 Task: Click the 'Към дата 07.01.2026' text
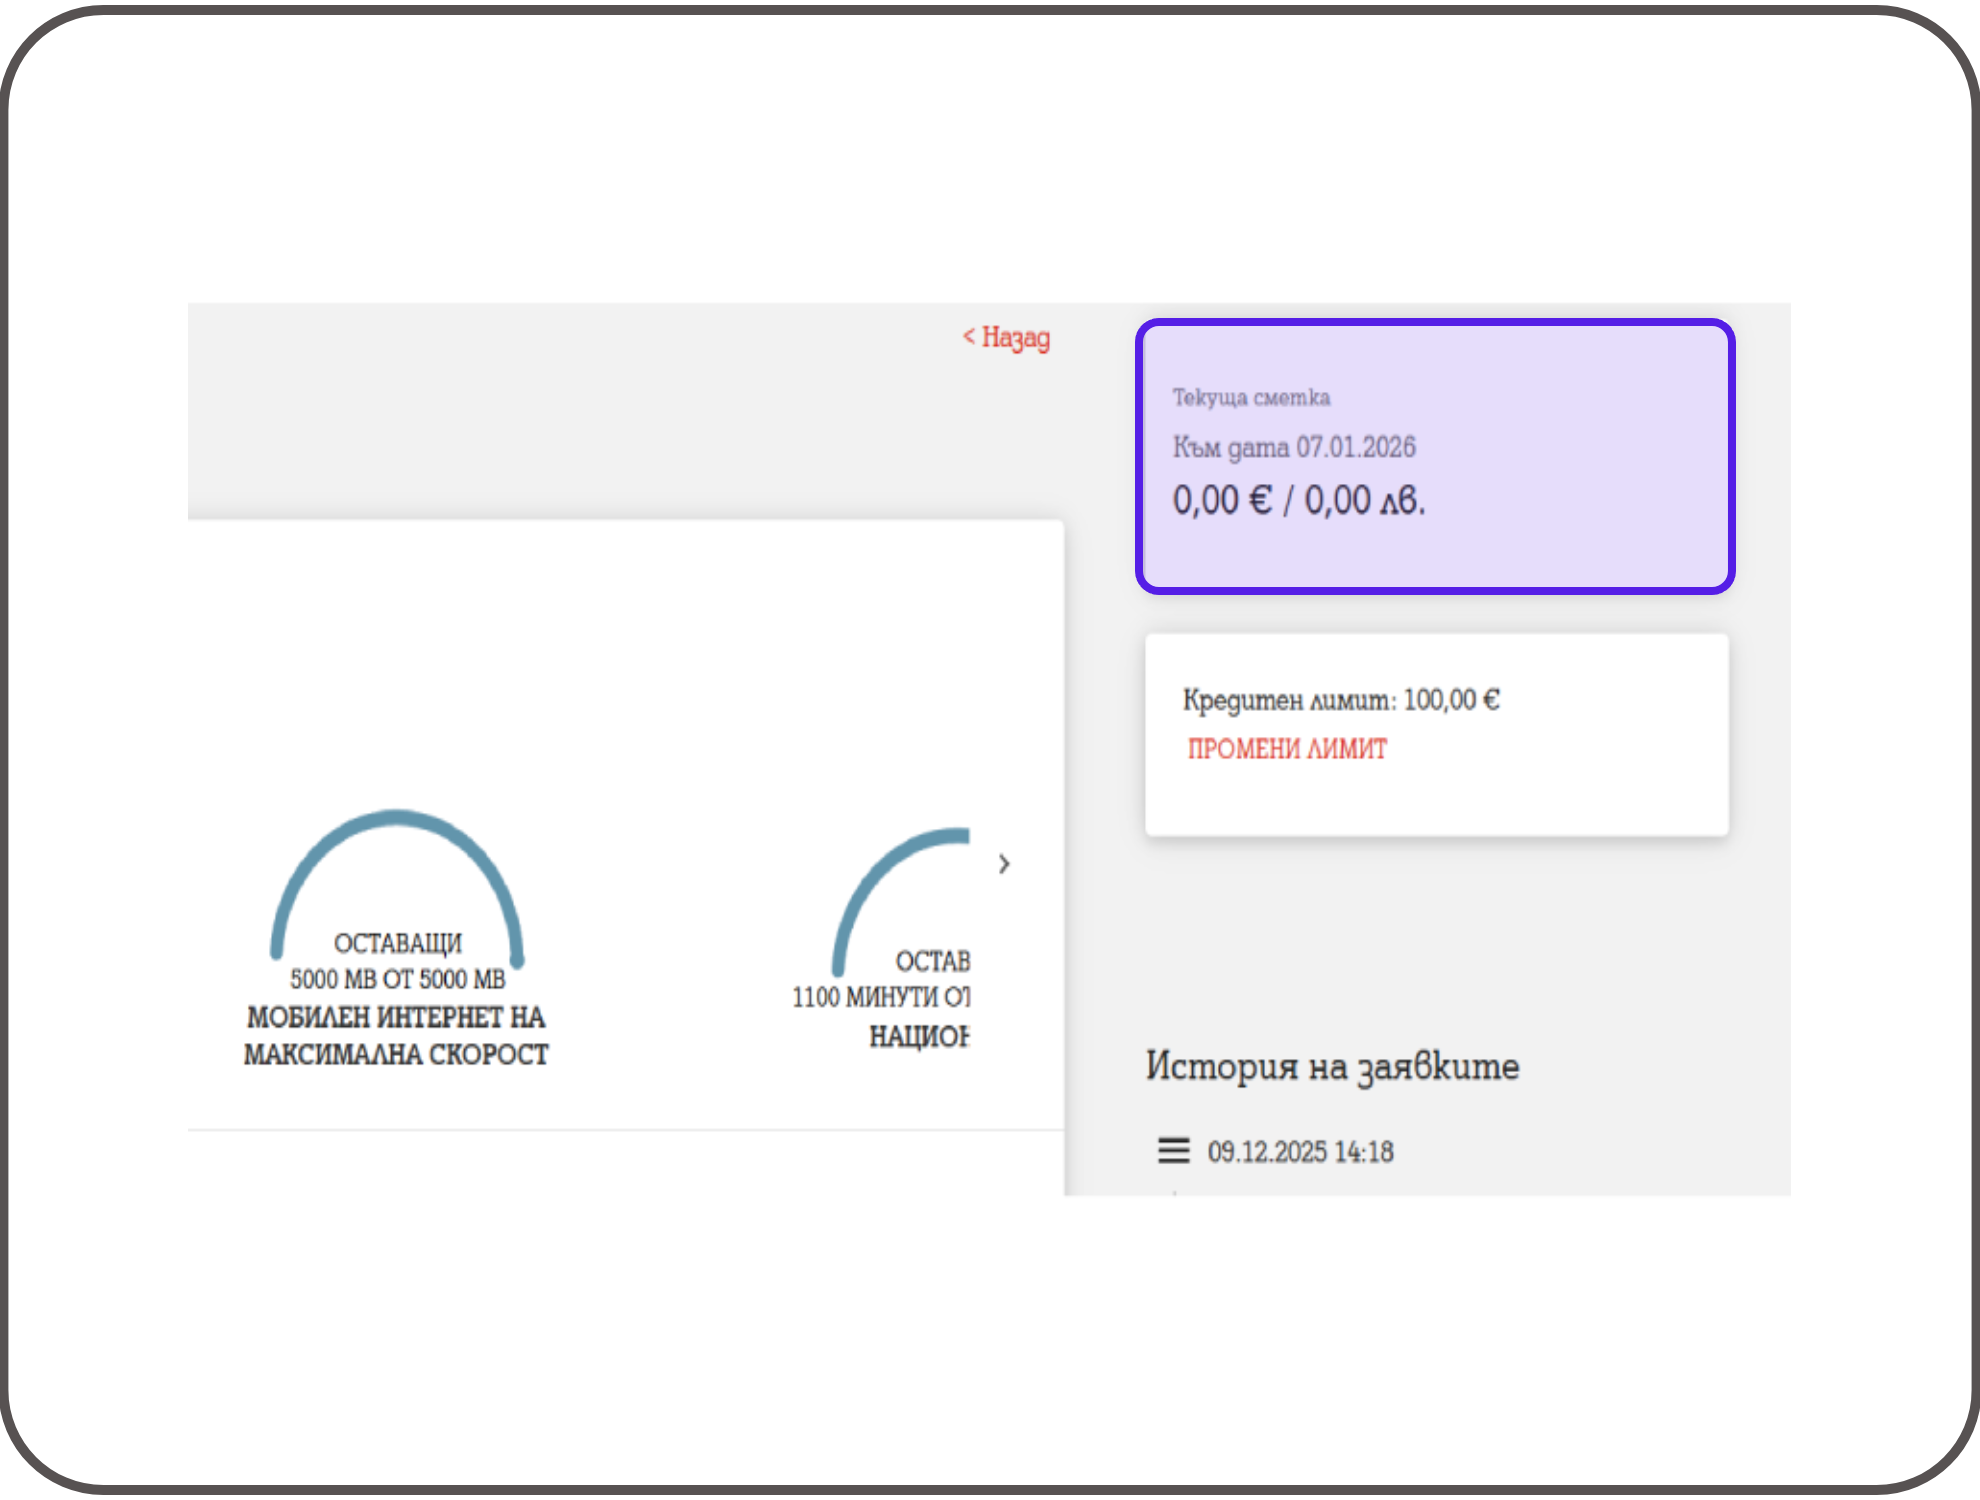pyautogui.click(x=1294, y=447)
